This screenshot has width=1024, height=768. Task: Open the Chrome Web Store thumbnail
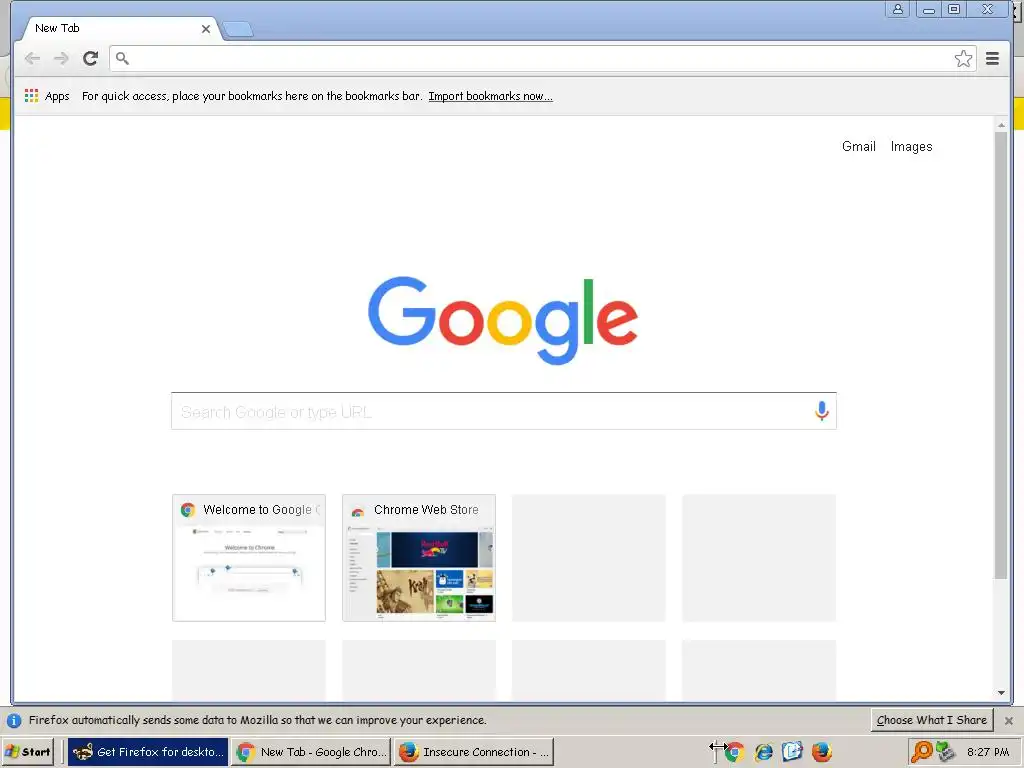click(x=419, y=558)
